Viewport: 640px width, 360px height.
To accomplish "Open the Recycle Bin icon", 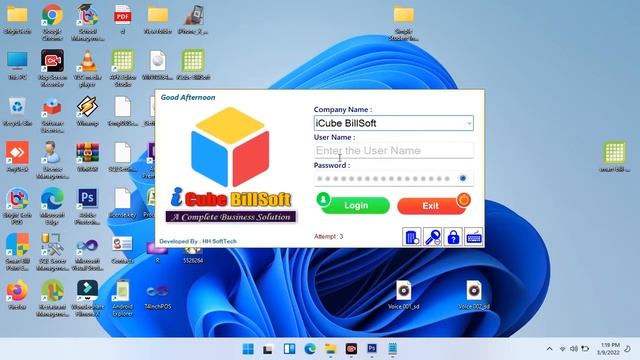I will [17, 111].
